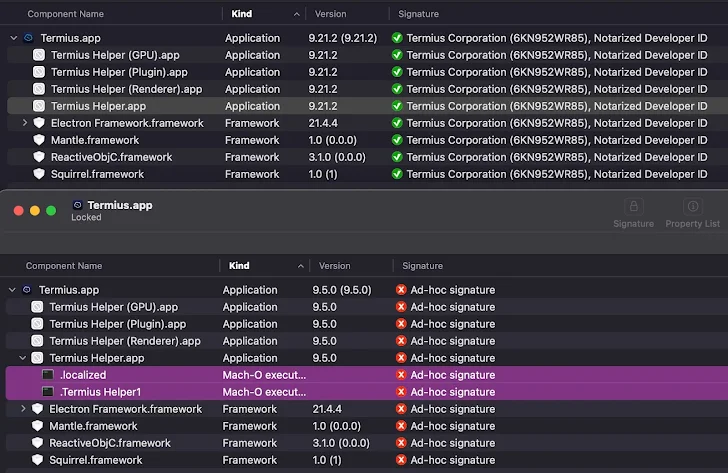Select ReactiveObjC.framework row in upper list

point(110,157)
